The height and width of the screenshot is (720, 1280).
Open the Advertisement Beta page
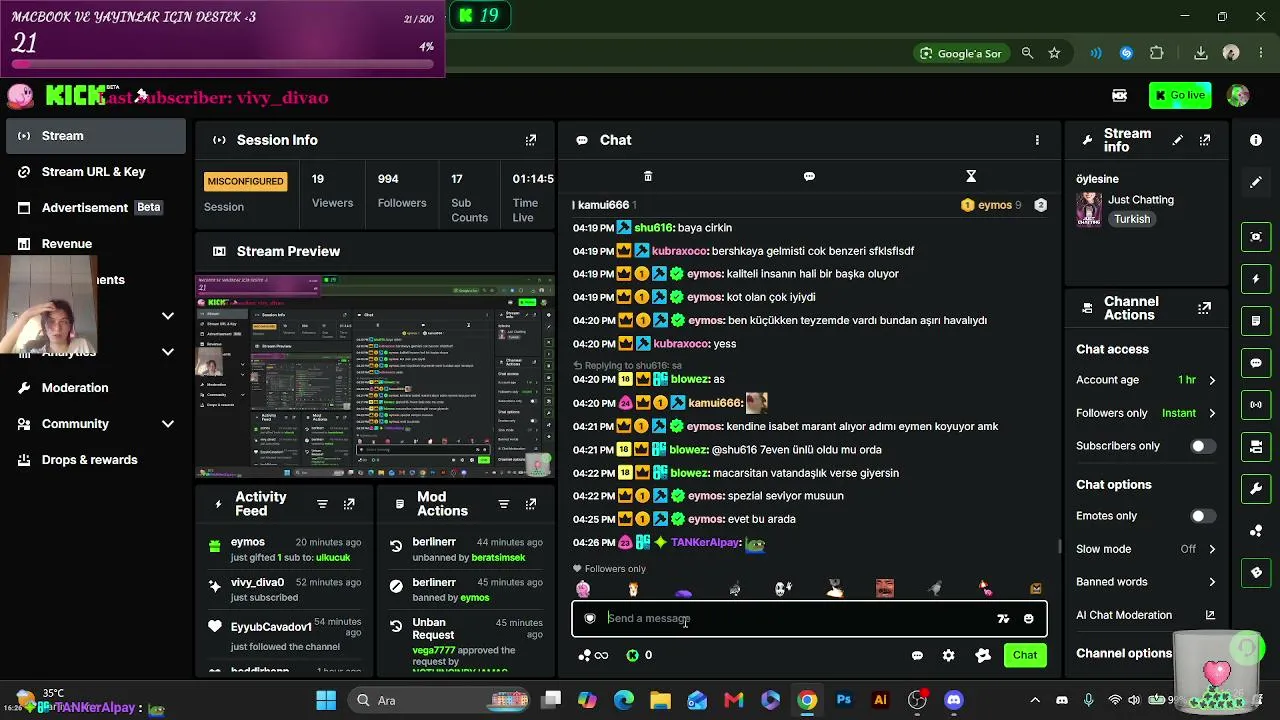(x=96, y=208)
